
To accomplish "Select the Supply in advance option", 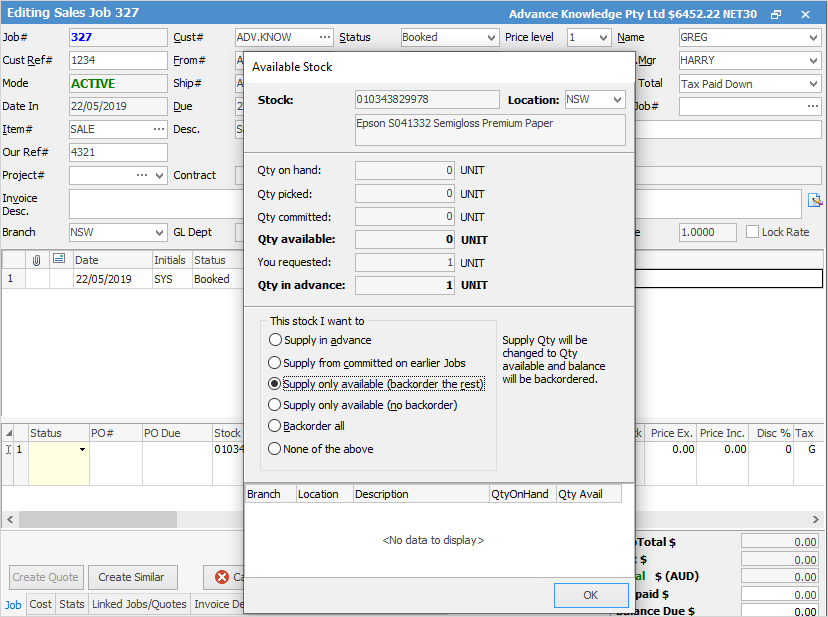I will click(275, 340).
